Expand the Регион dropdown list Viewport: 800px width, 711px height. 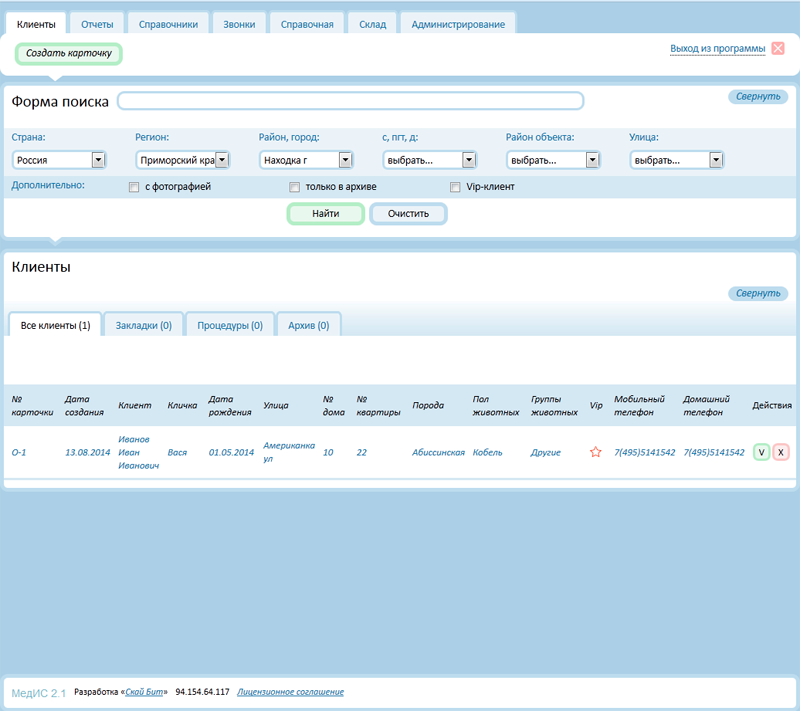[x=182, y=159]
